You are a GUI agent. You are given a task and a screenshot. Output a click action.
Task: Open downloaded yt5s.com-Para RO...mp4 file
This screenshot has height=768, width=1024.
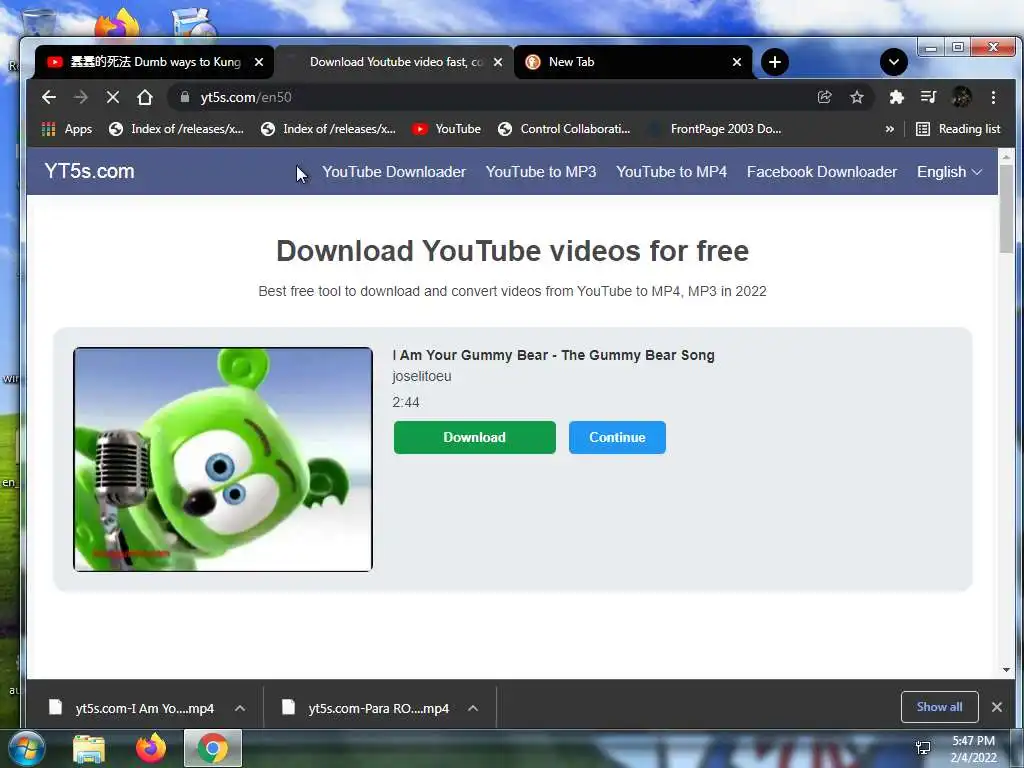click(x=367, y=708)
